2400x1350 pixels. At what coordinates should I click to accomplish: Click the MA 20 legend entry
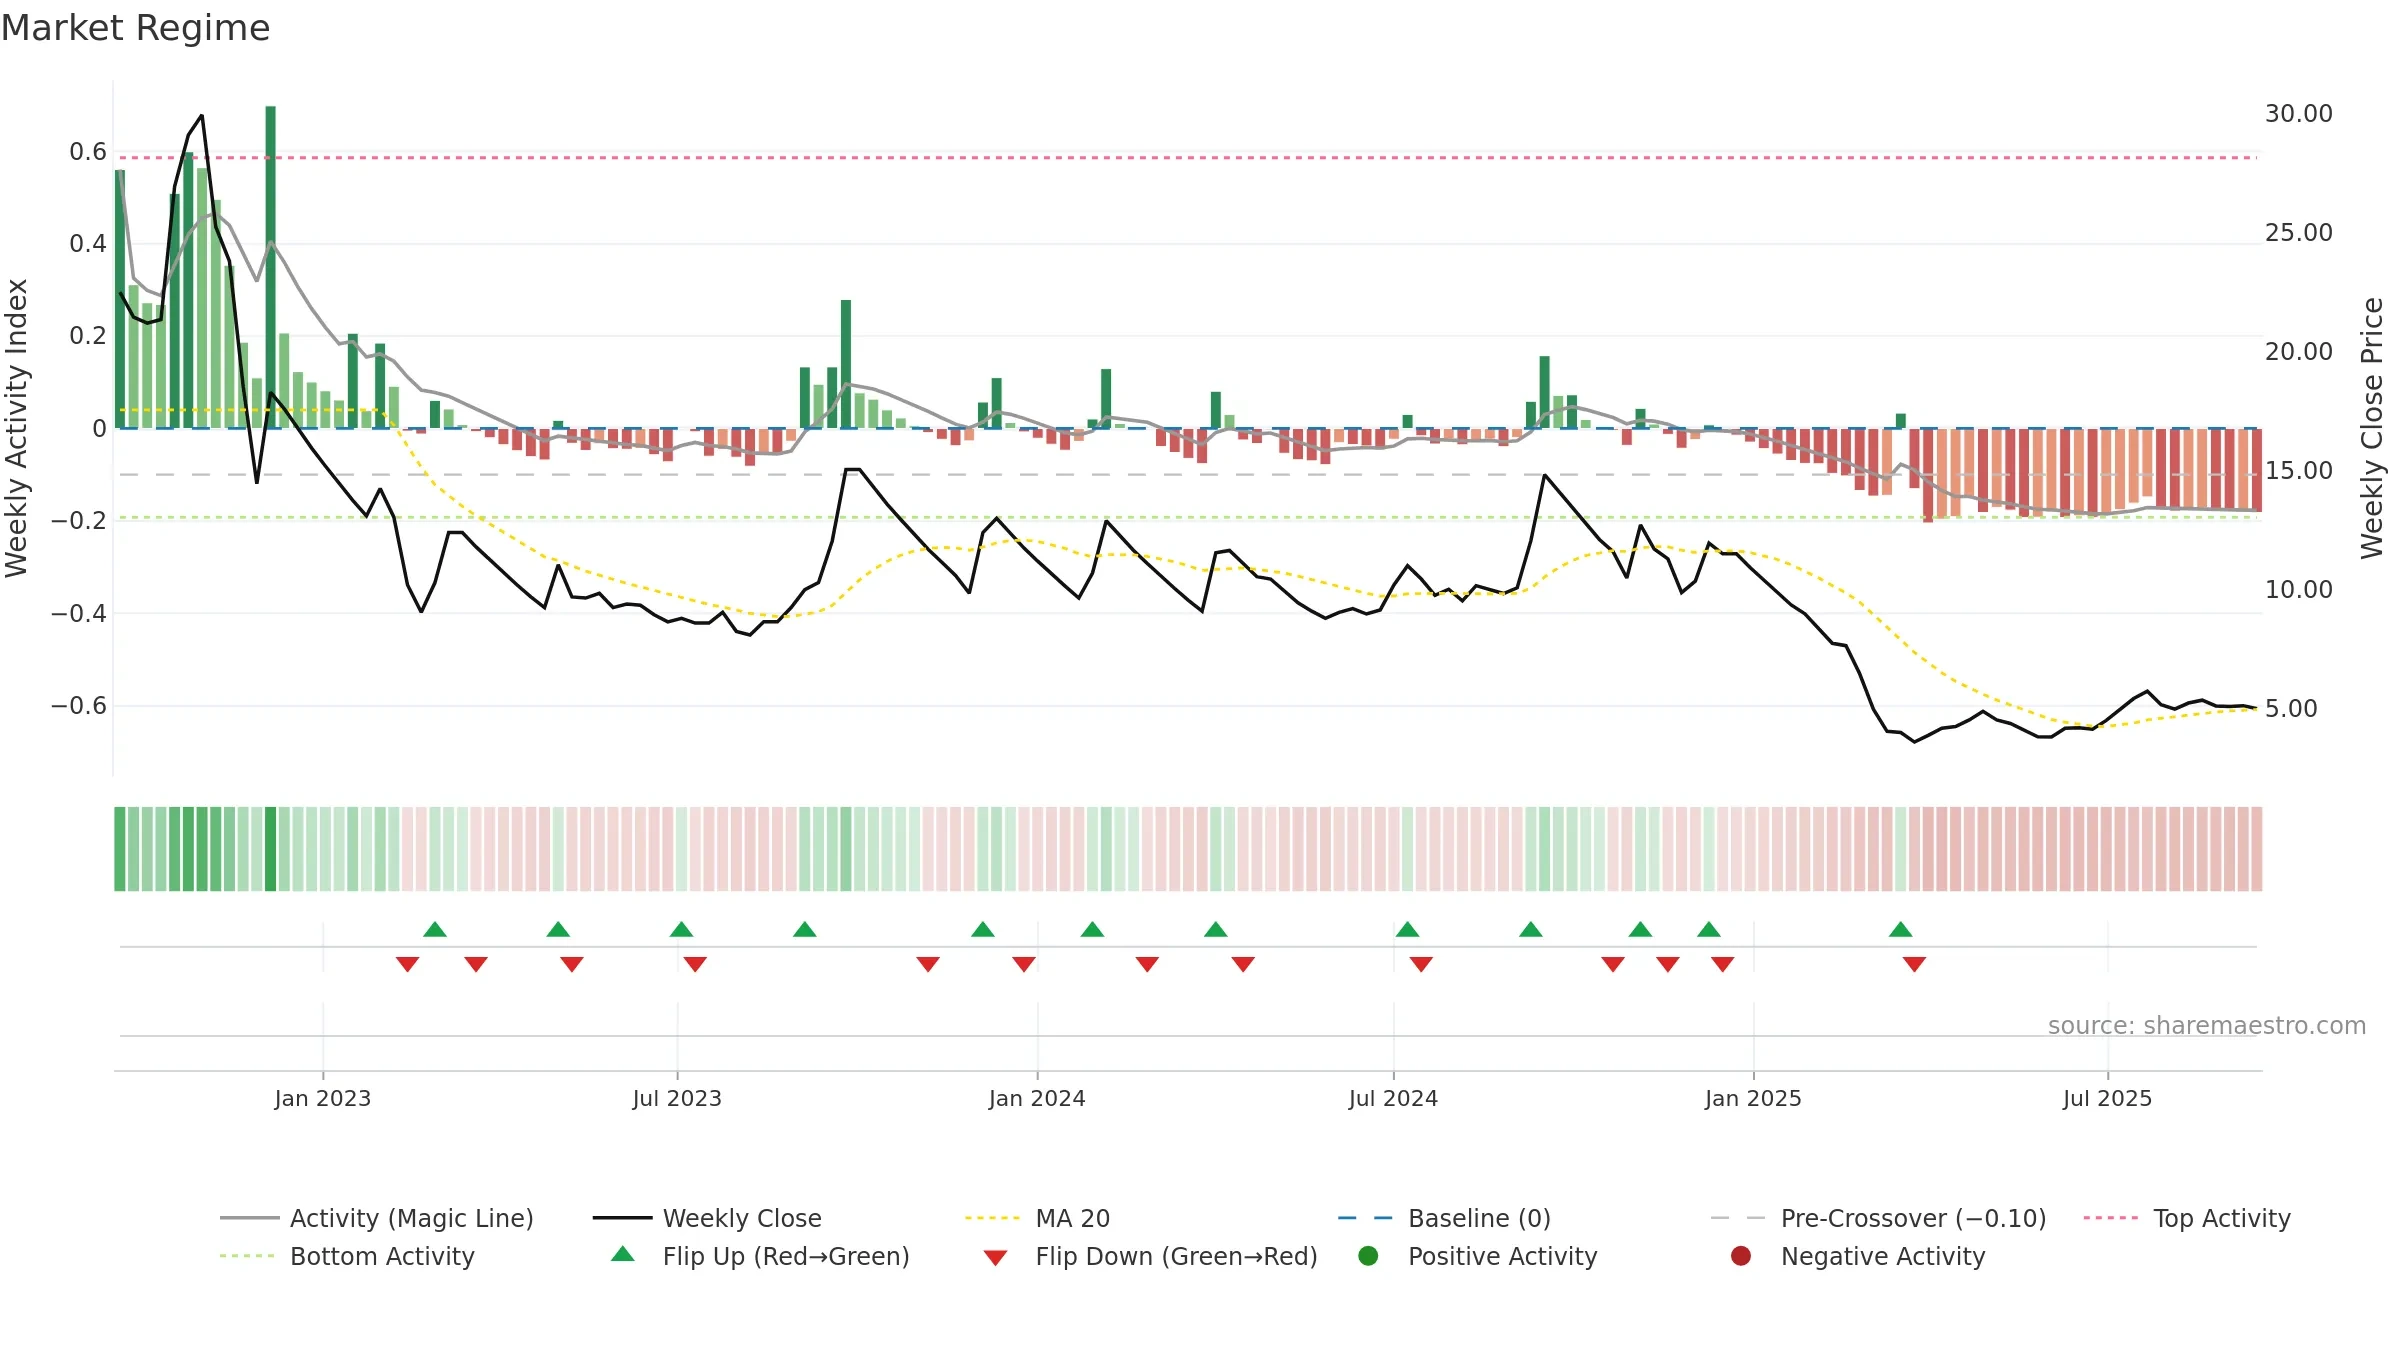pos(1037,1218)
